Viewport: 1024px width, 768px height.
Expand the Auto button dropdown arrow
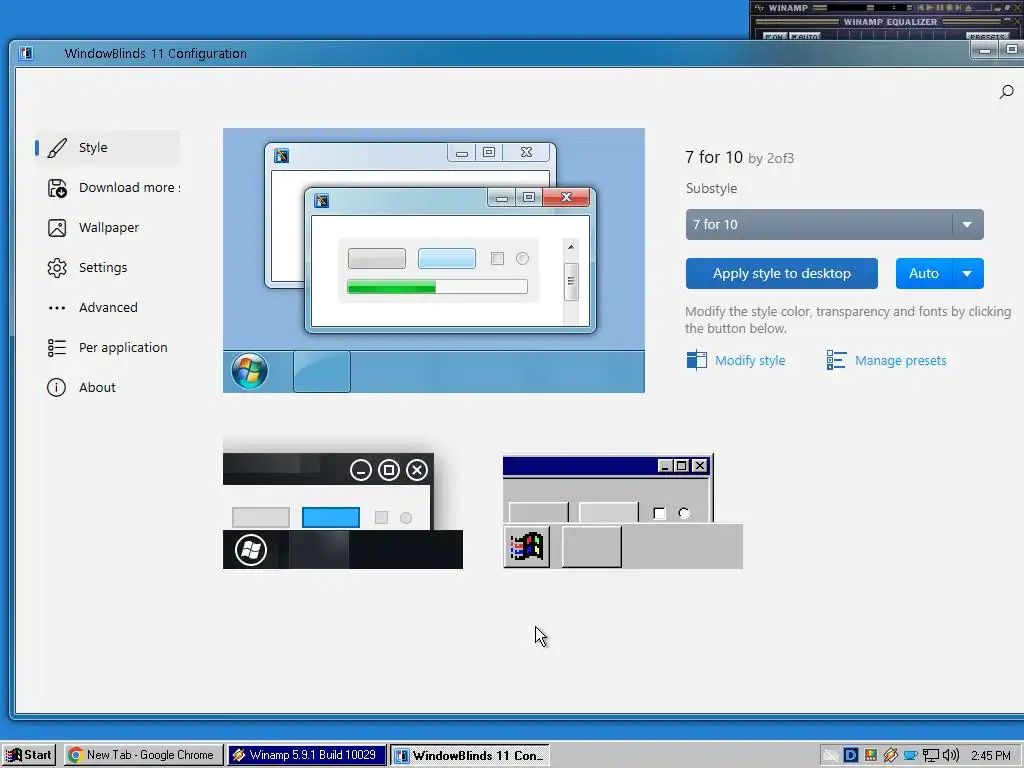point(968,274)
